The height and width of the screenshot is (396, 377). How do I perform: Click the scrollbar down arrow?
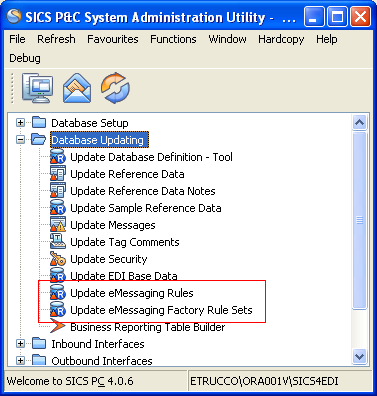(x=359, y=357)
